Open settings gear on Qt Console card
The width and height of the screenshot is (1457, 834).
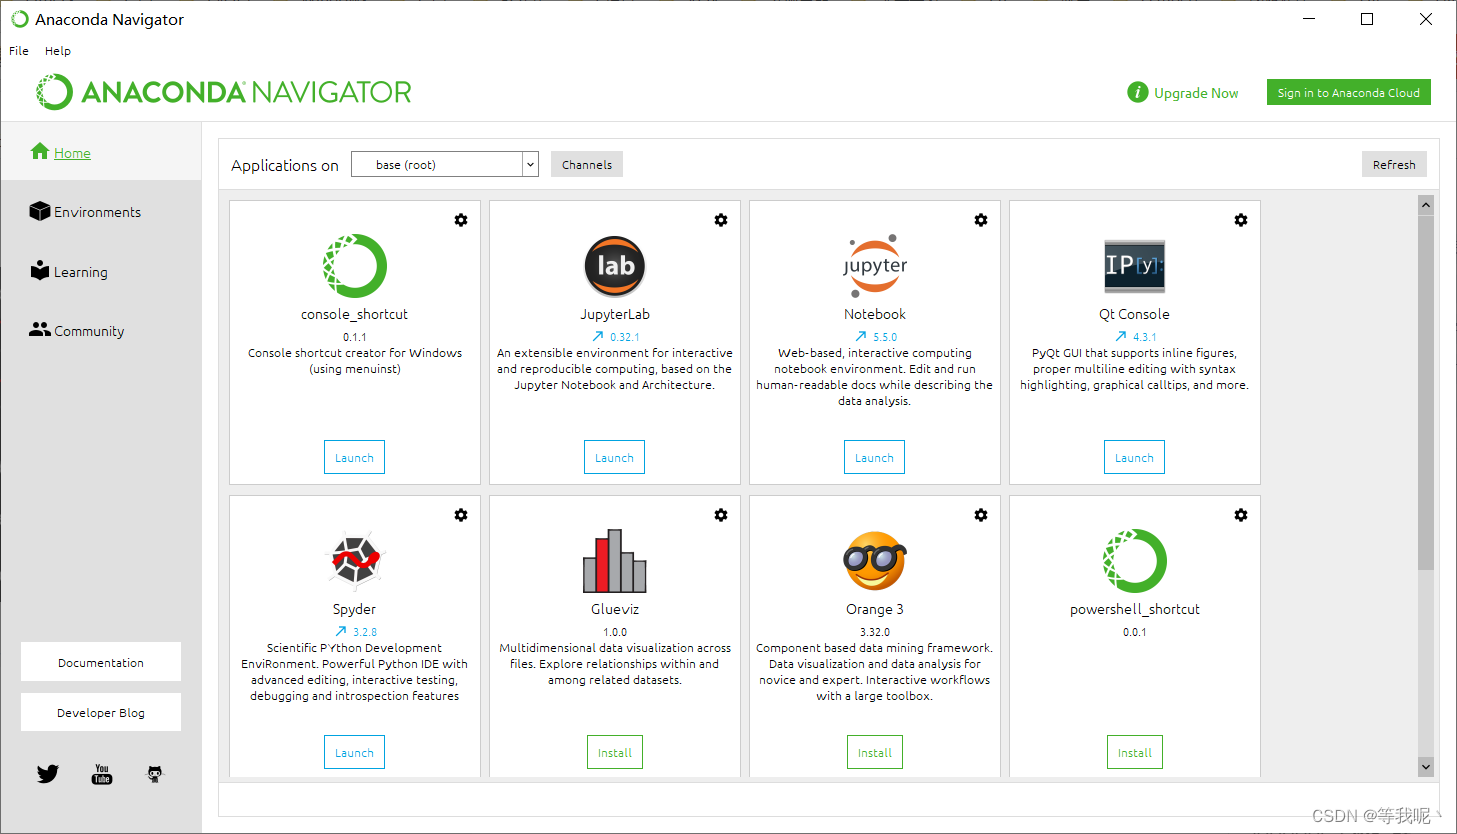point(1241,220)
